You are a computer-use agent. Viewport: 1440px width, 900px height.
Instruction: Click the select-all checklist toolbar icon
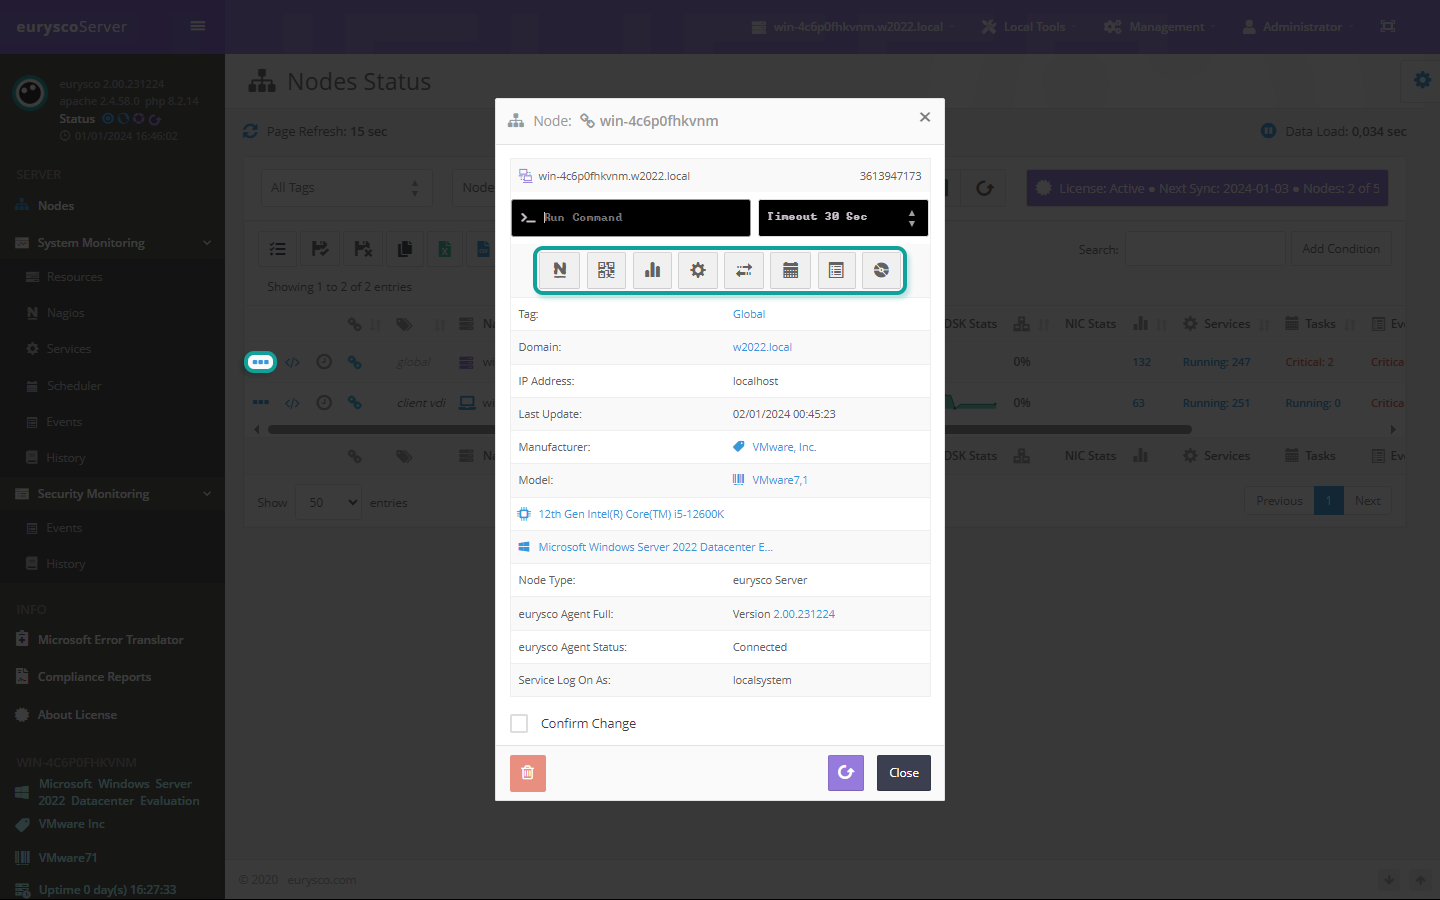[278, 249]
